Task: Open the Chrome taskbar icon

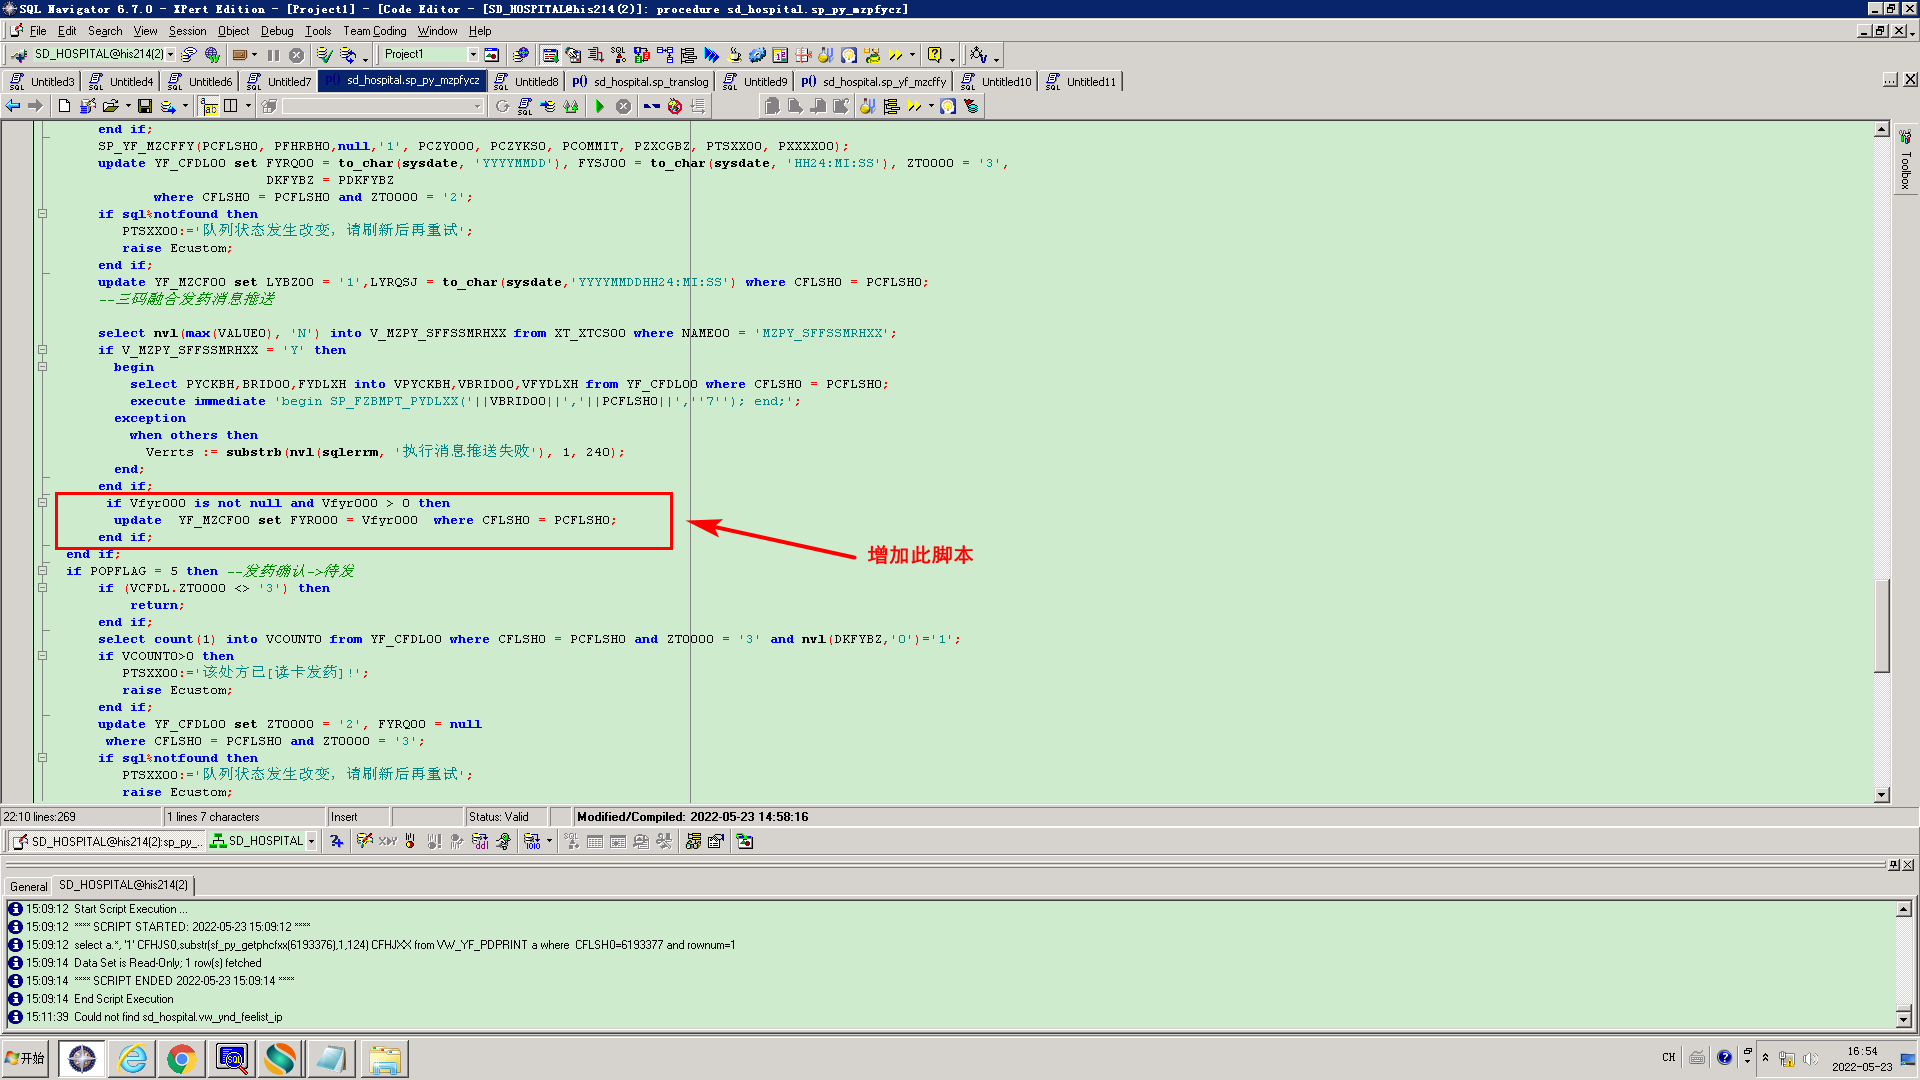Action: (x=181, y=1058)
